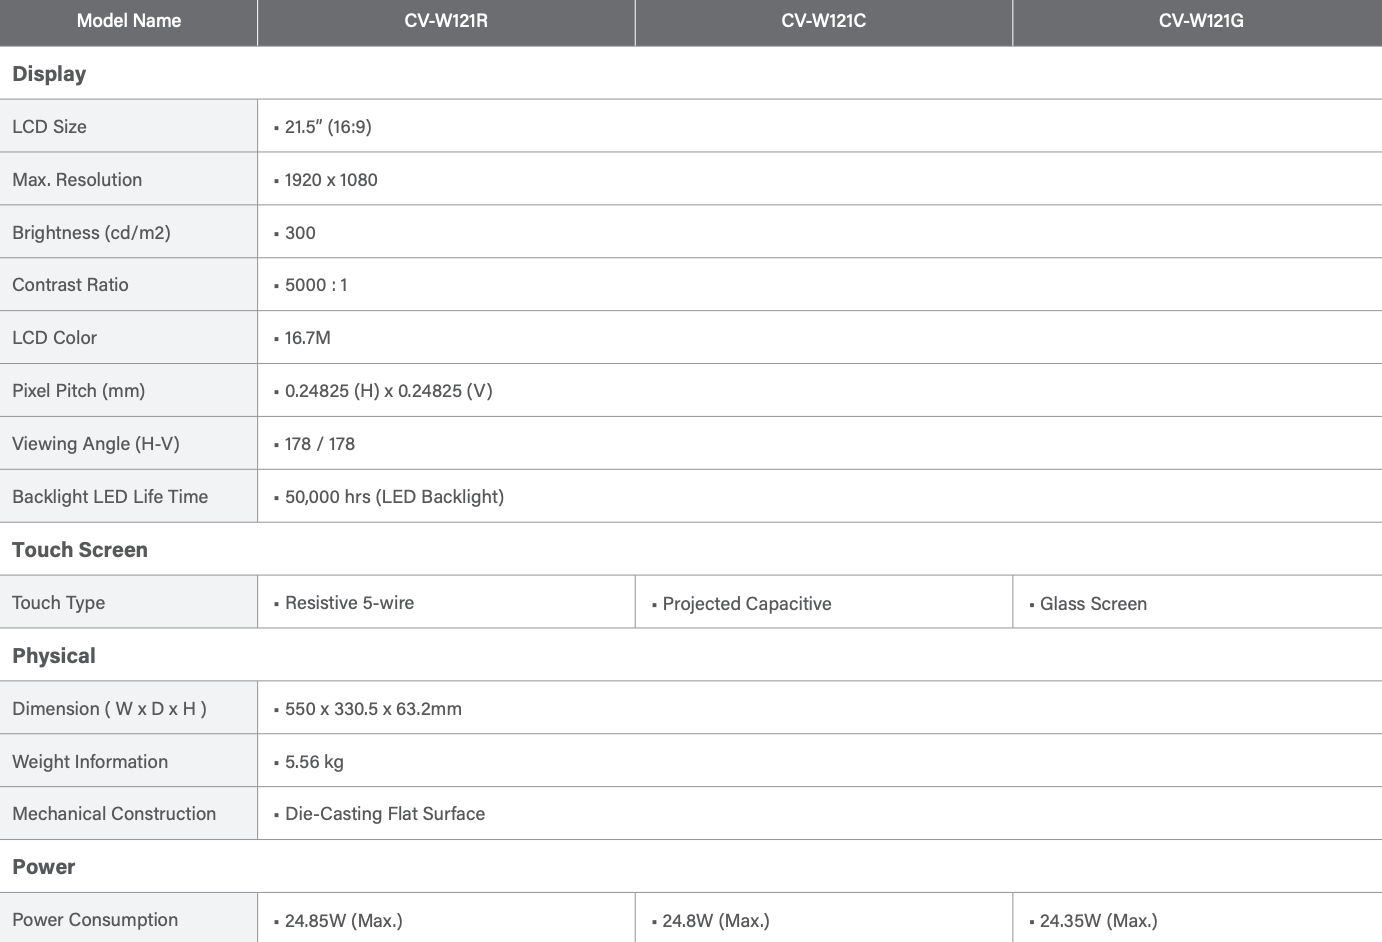The height and width of the screenshot is (942, 1382).
Task: Select the CV-W121C column header
Action: tap(824, 21)
